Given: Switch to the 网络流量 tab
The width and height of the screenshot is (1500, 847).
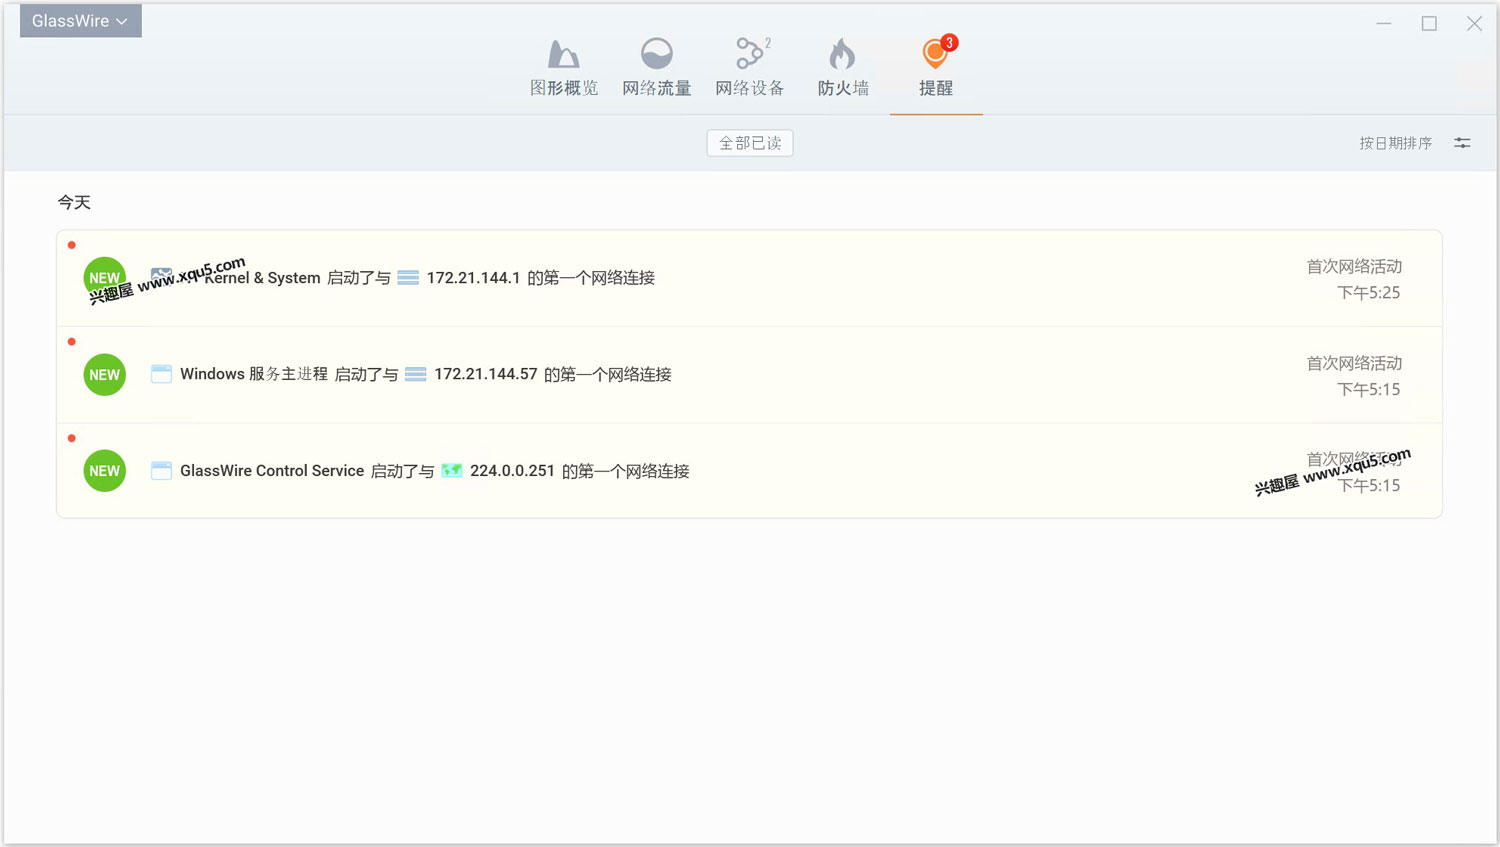Looking at the screenshot, I should pyautogui.click(x=657, y=68).
